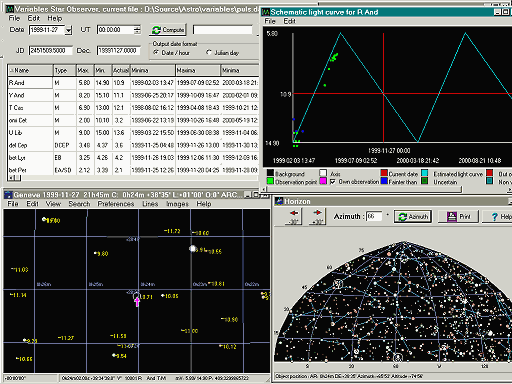The width and height of the screenshot is (512, 384).
Task: Click the magenta Own observation color swatch
Action: [x=323, y=181]
